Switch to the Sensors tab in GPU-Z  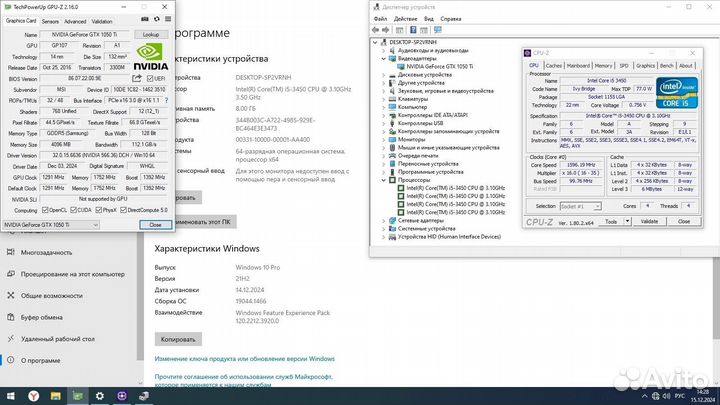tap(50, 22)
